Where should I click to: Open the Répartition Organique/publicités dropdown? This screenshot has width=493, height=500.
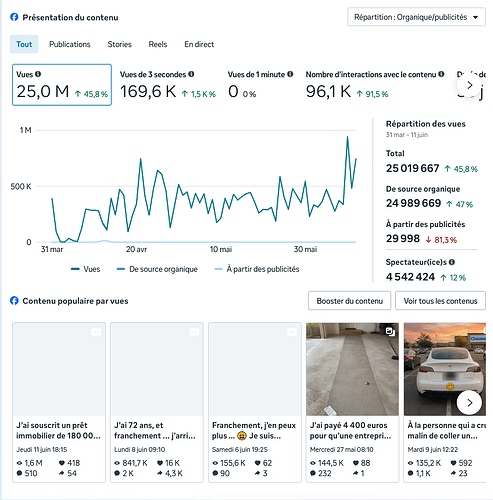click(x=416, y=17)
